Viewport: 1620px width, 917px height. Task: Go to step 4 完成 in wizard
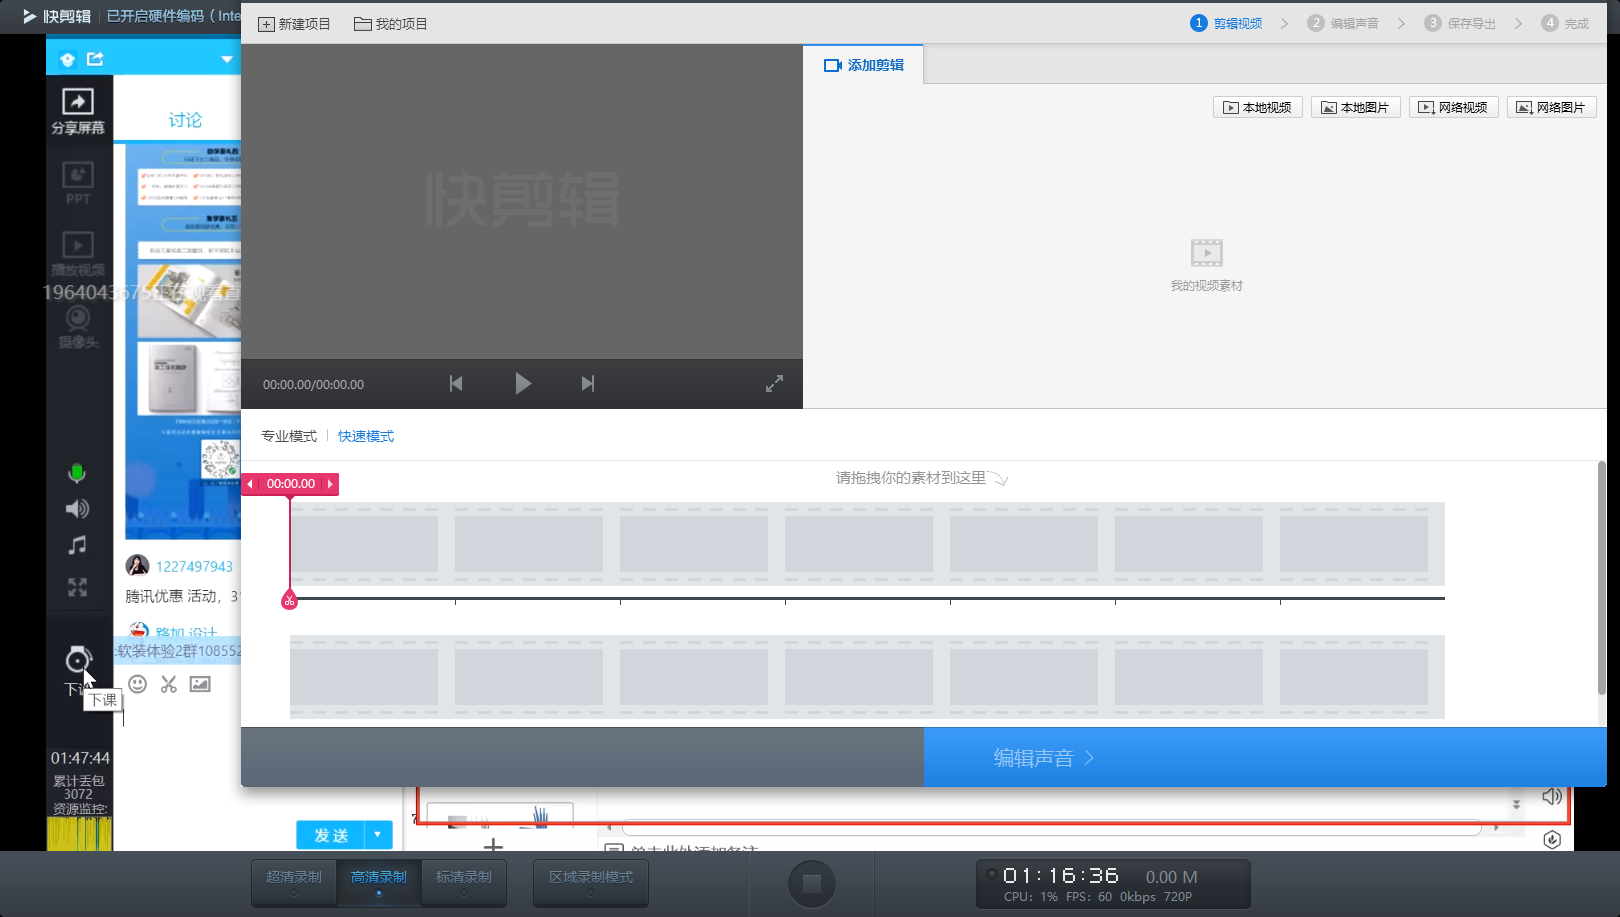tap(1565, 23)
